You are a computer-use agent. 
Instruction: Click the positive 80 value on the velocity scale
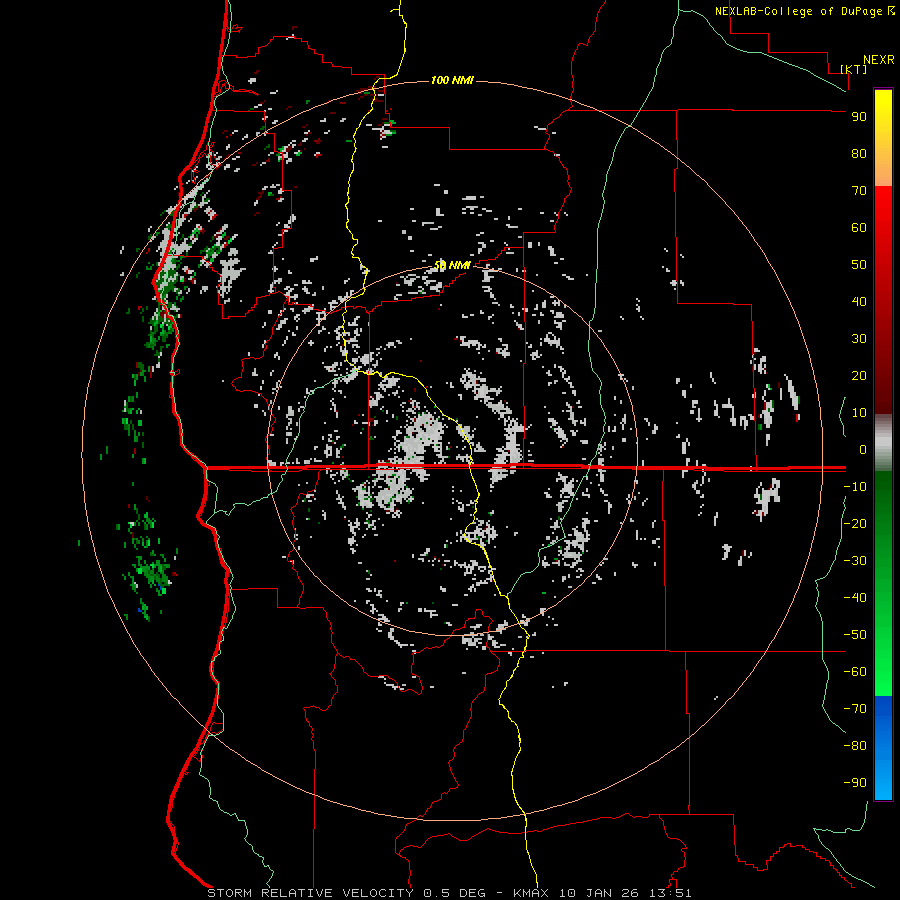(859, 154)
